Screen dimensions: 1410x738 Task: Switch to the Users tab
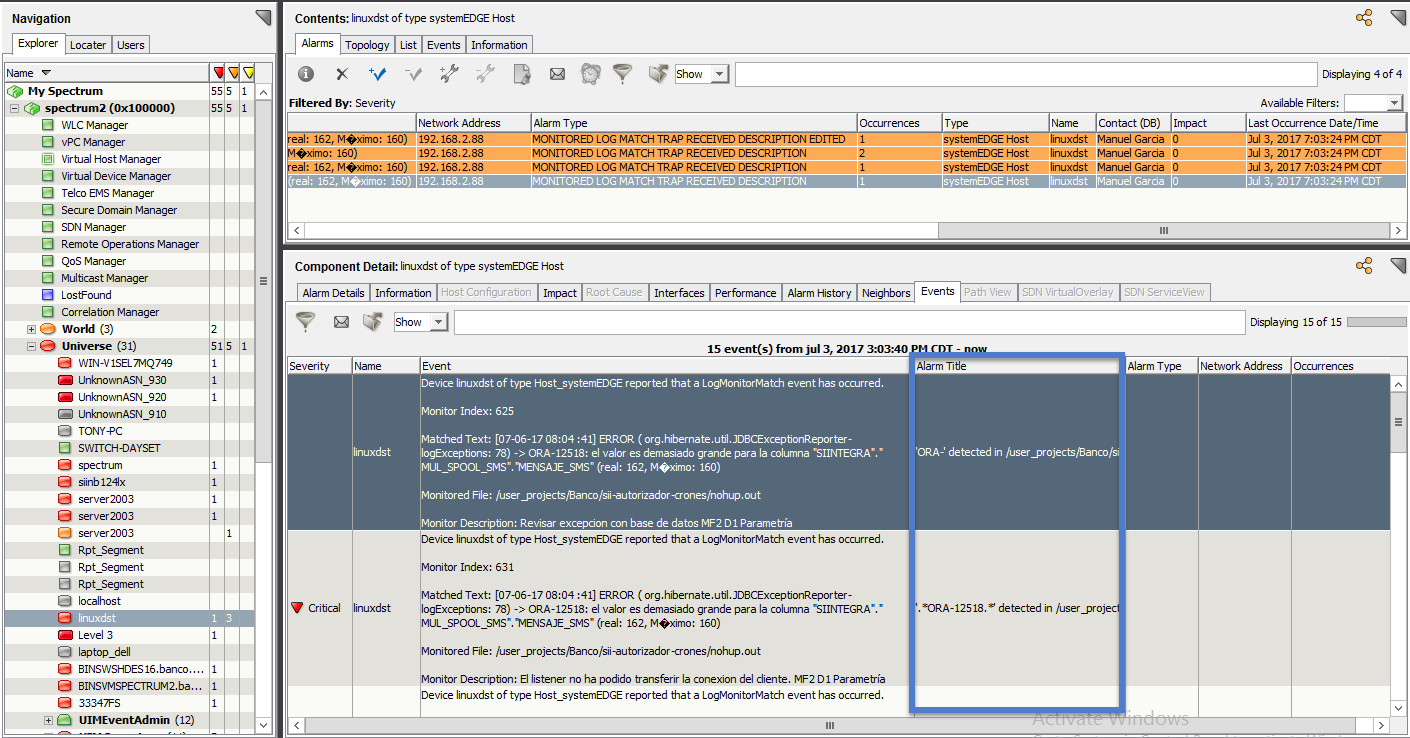[130, 45]
